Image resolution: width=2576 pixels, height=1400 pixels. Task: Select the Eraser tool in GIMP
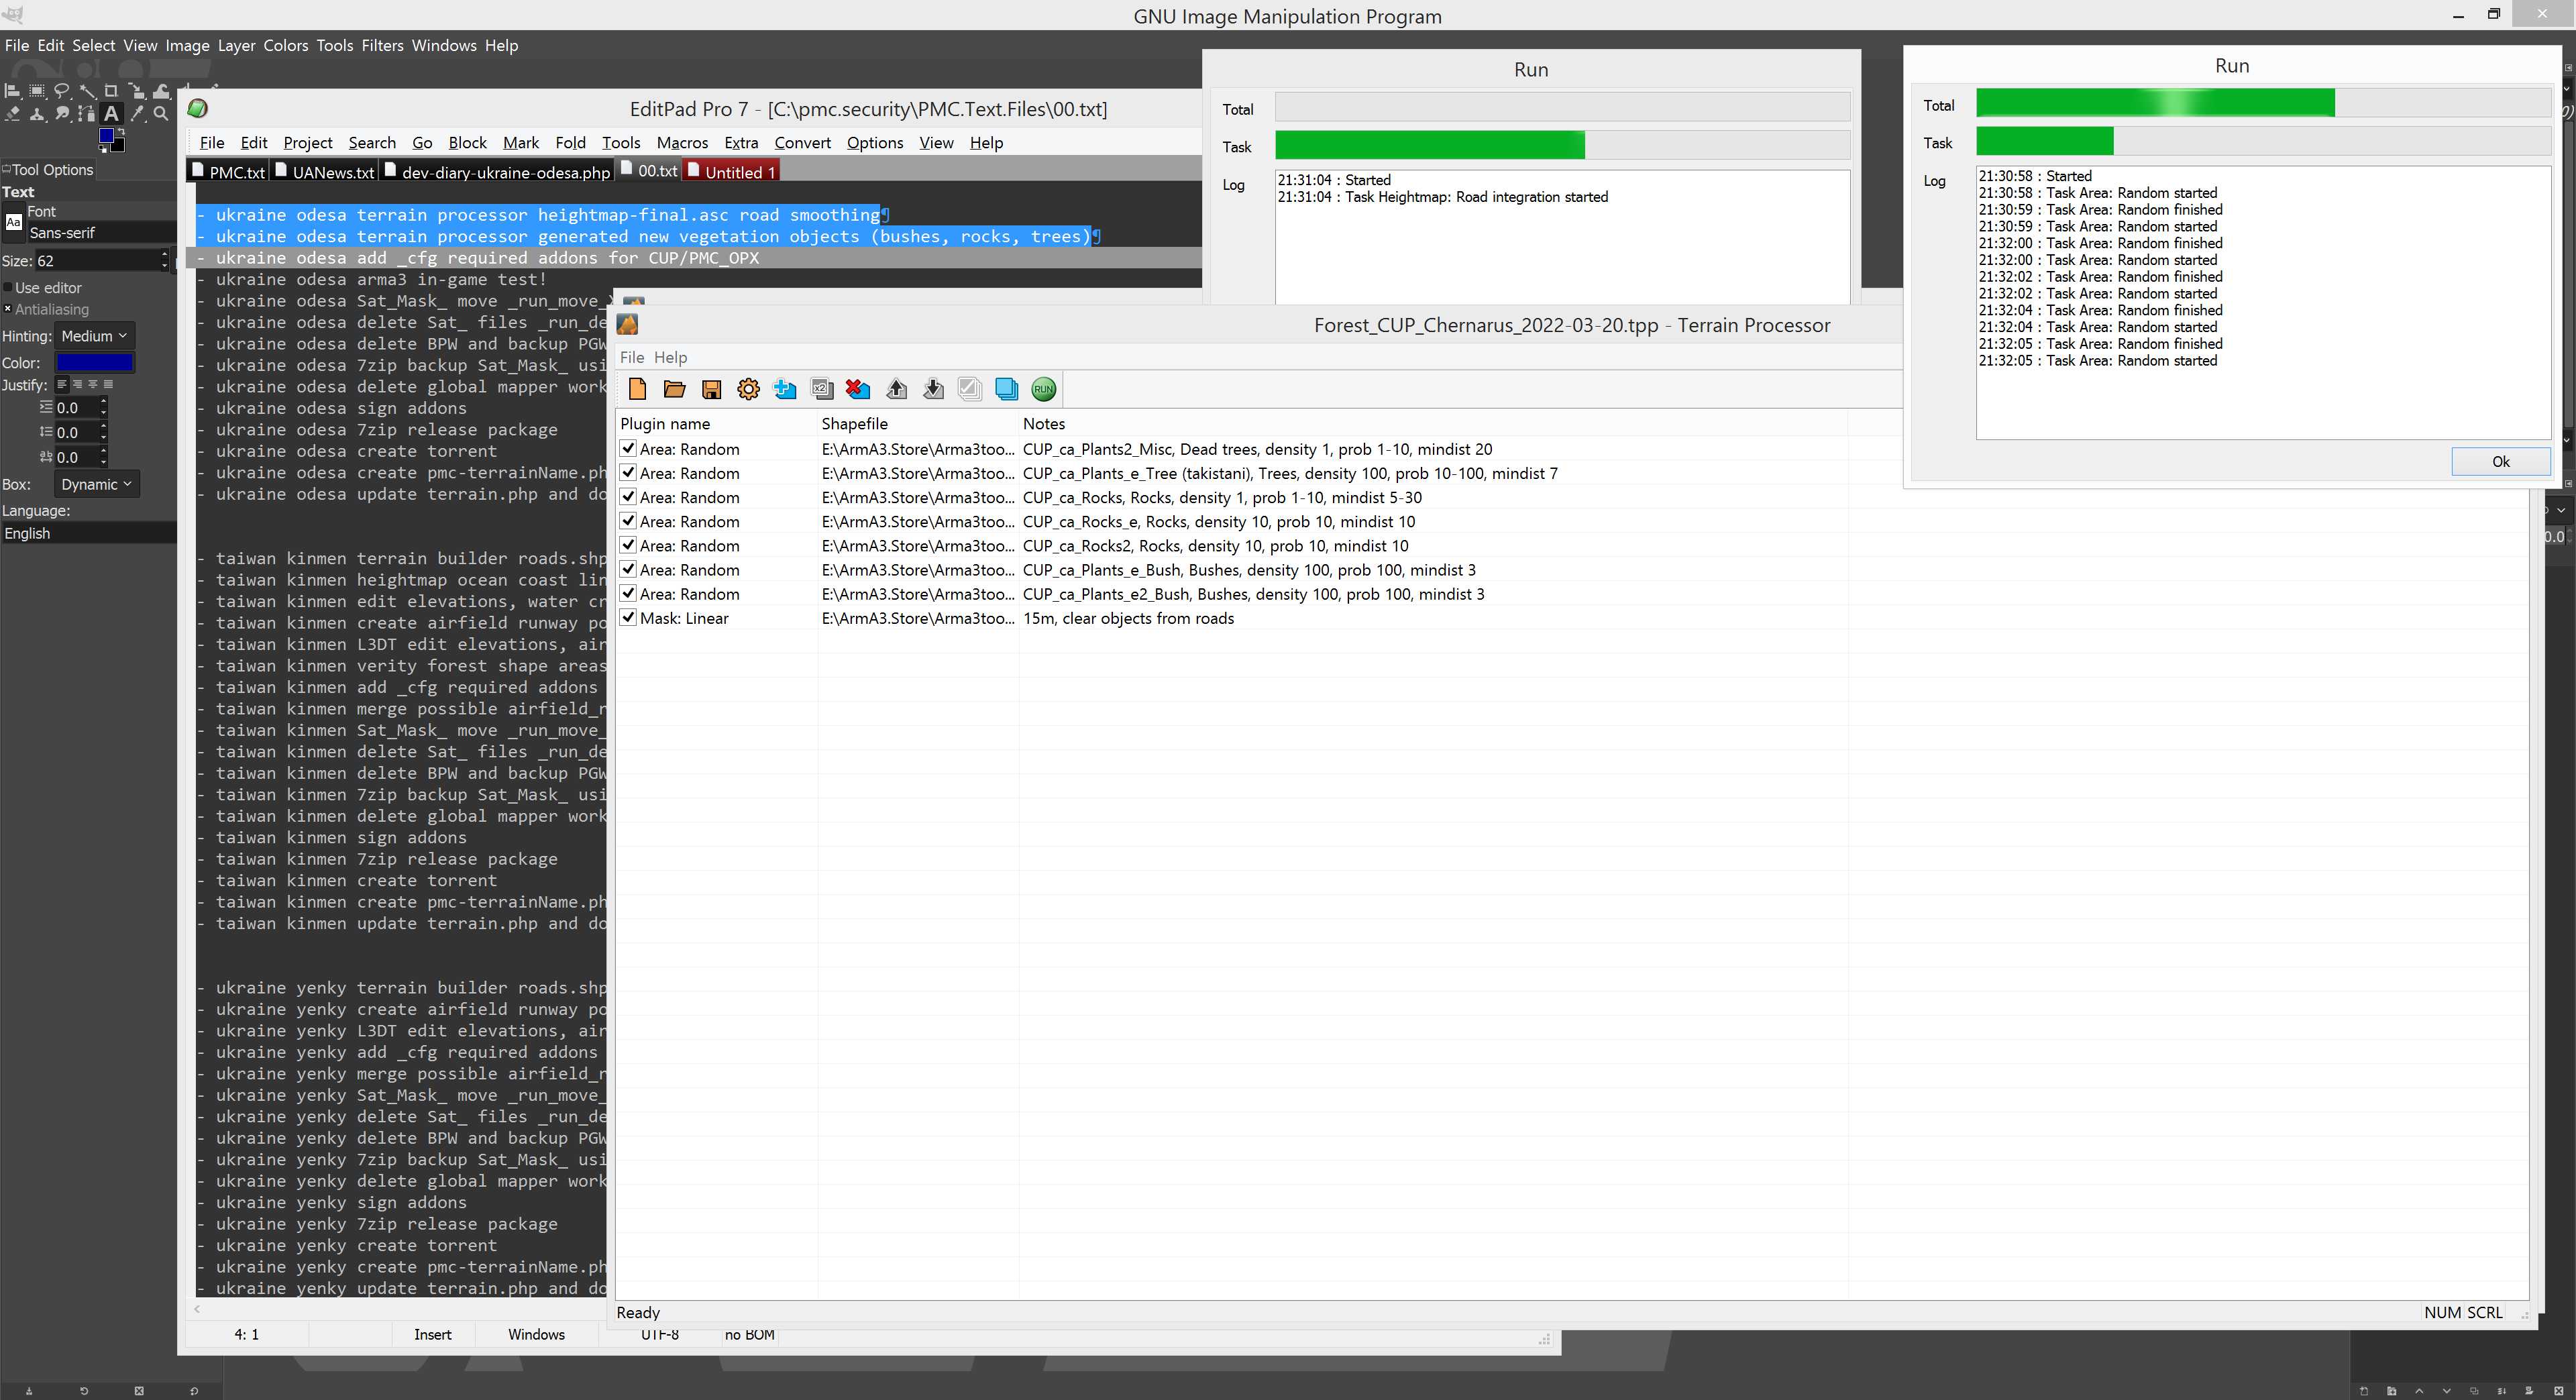[12, 114]
